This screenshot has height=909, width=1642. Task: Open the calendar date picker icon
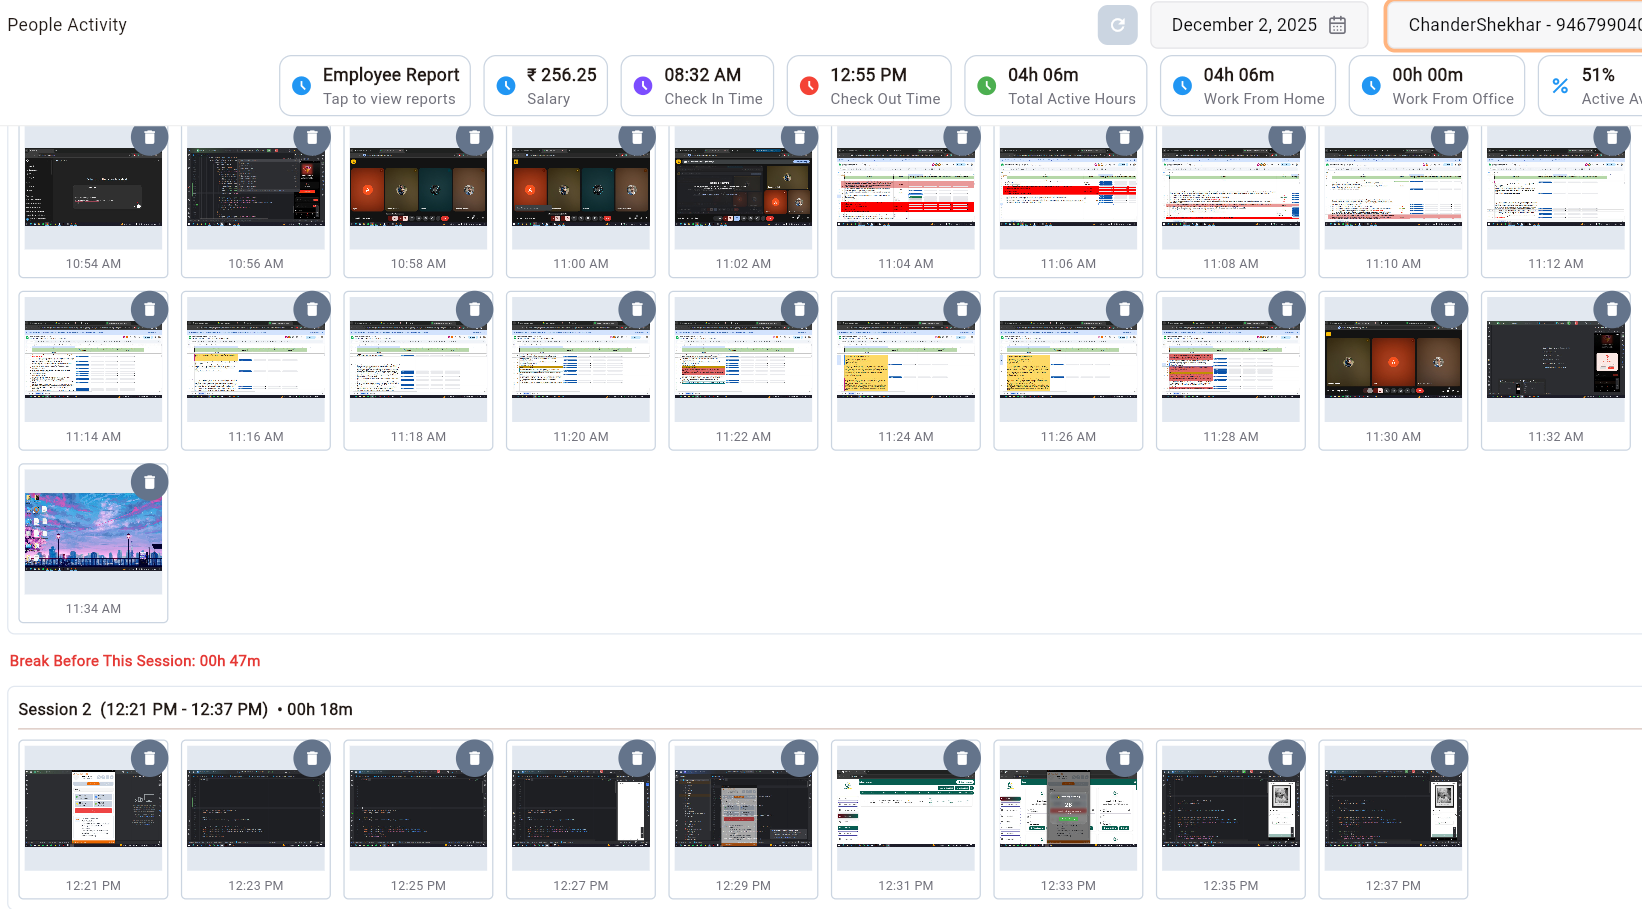point(1337,25)
